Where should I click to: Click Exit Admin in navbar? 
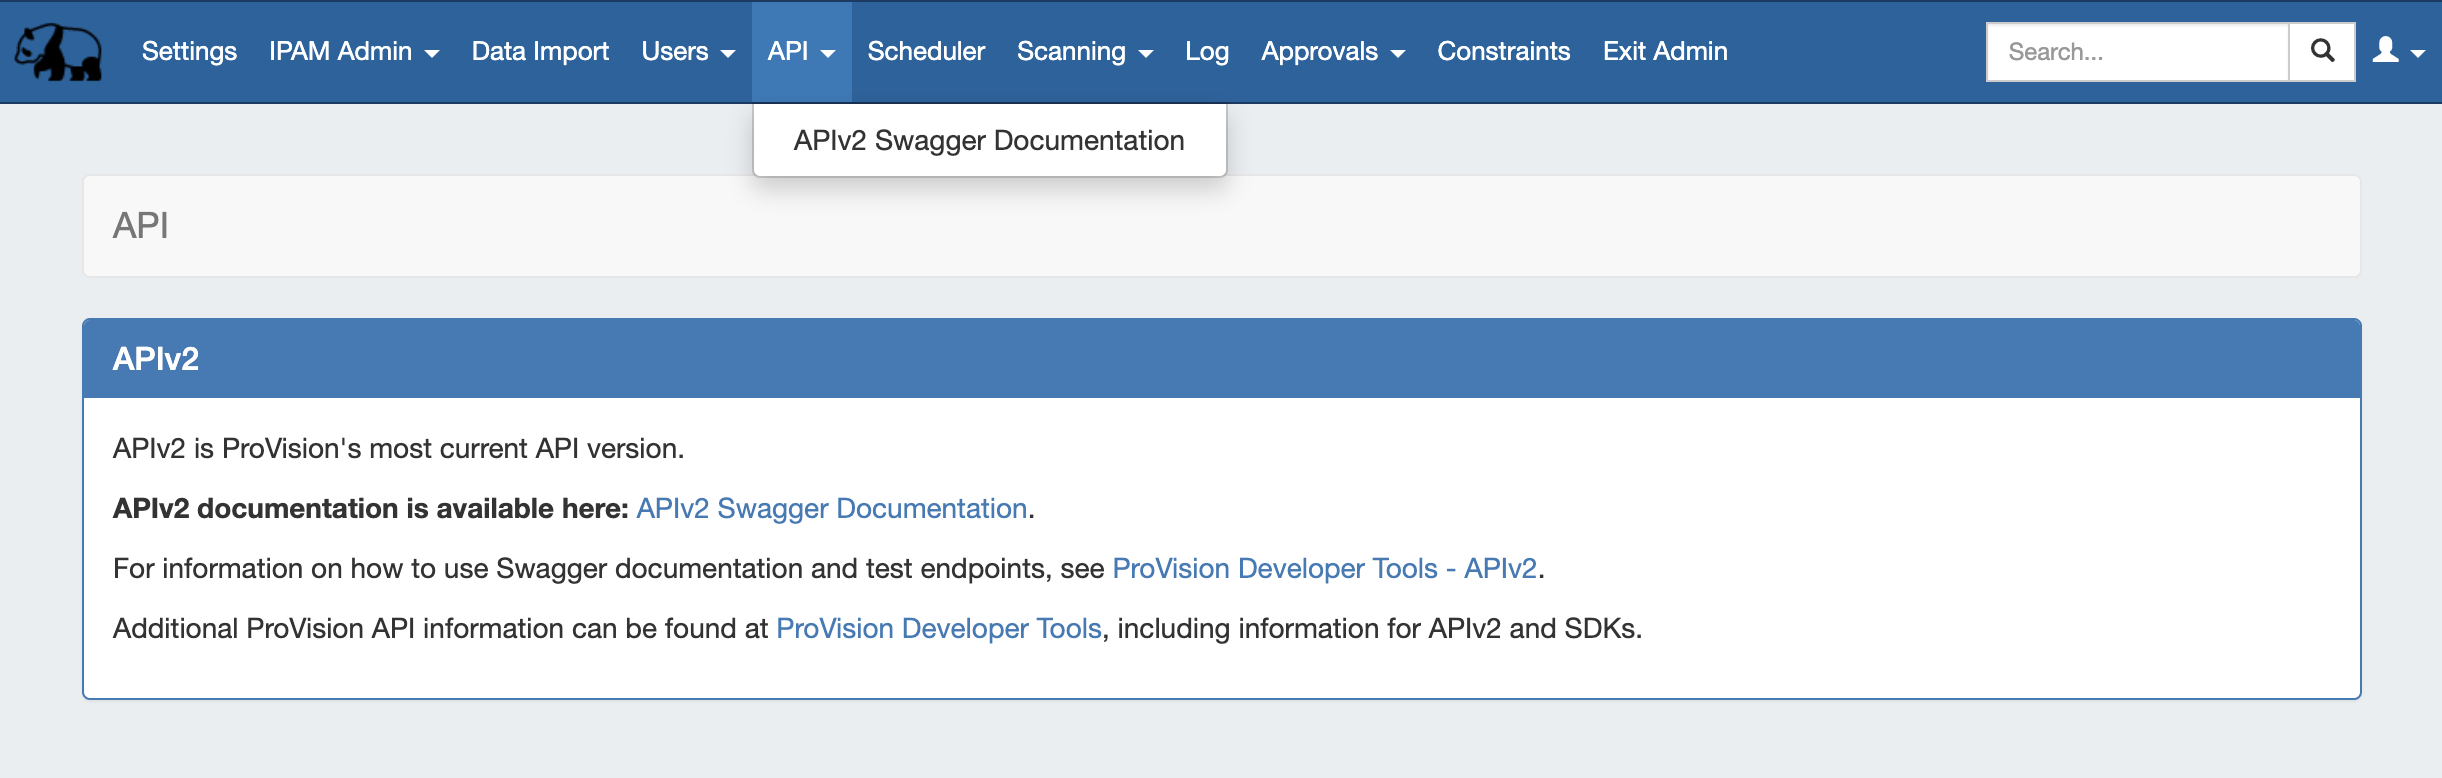pyautogui.click(x=1665, y=51)
